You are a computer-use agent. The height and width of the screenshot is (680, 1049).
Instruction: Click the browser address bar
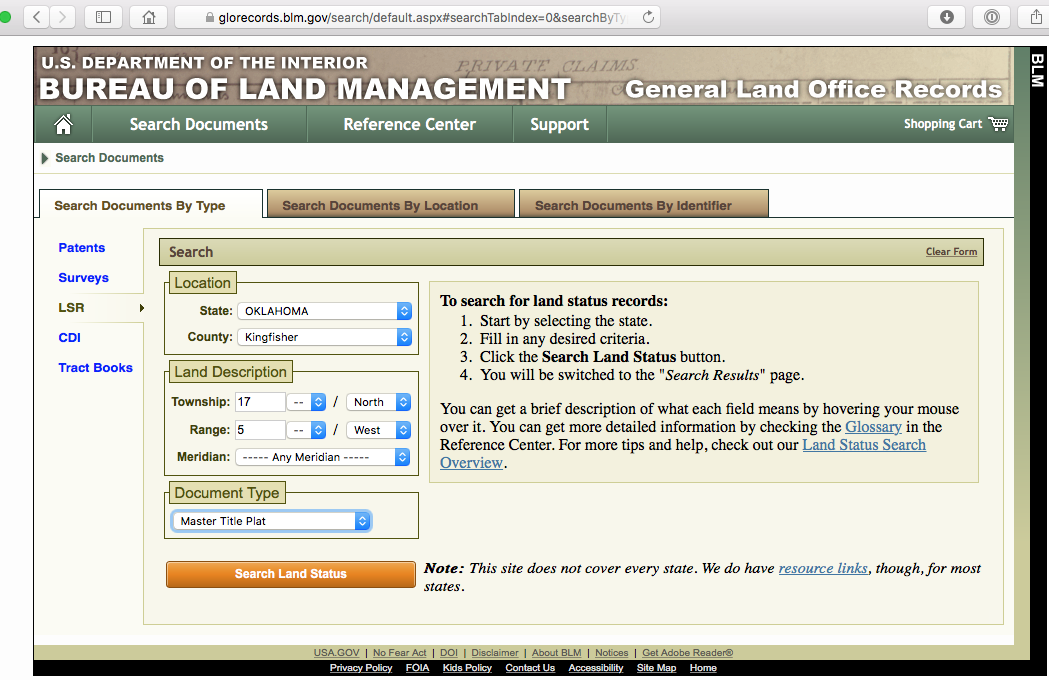(417, 17)
